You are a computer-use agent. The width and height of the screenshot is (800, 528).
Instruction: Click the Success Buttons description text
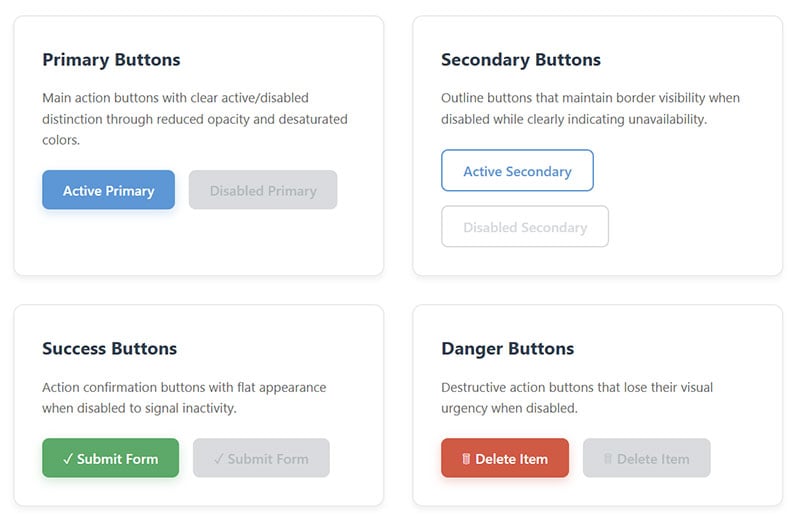tap(184, 398)
